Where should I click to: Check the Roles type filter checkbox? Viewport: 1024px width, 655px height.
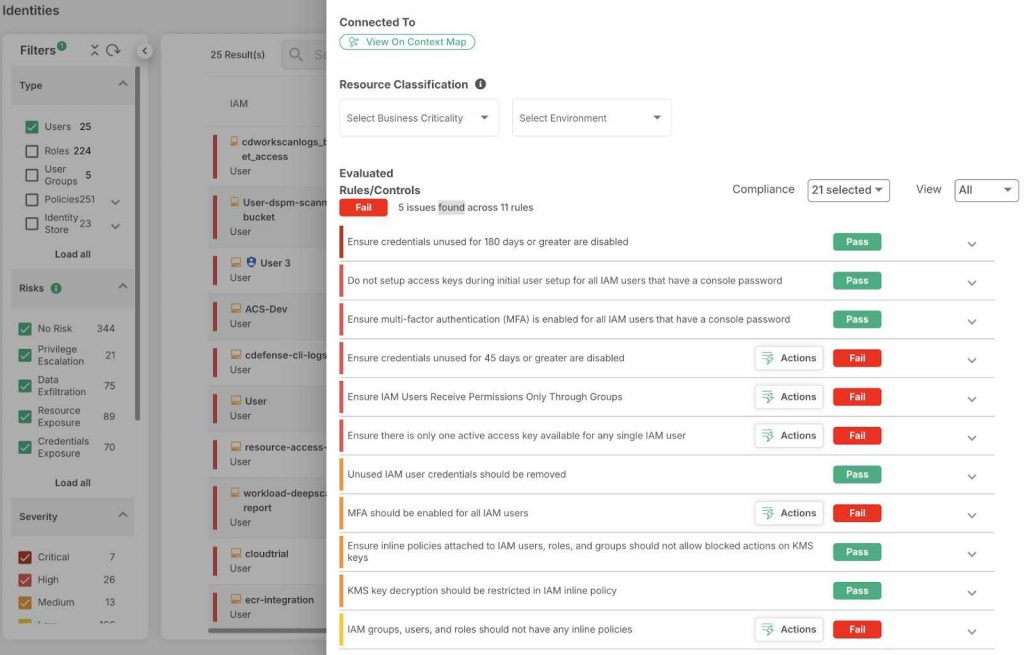coord(32,151)
